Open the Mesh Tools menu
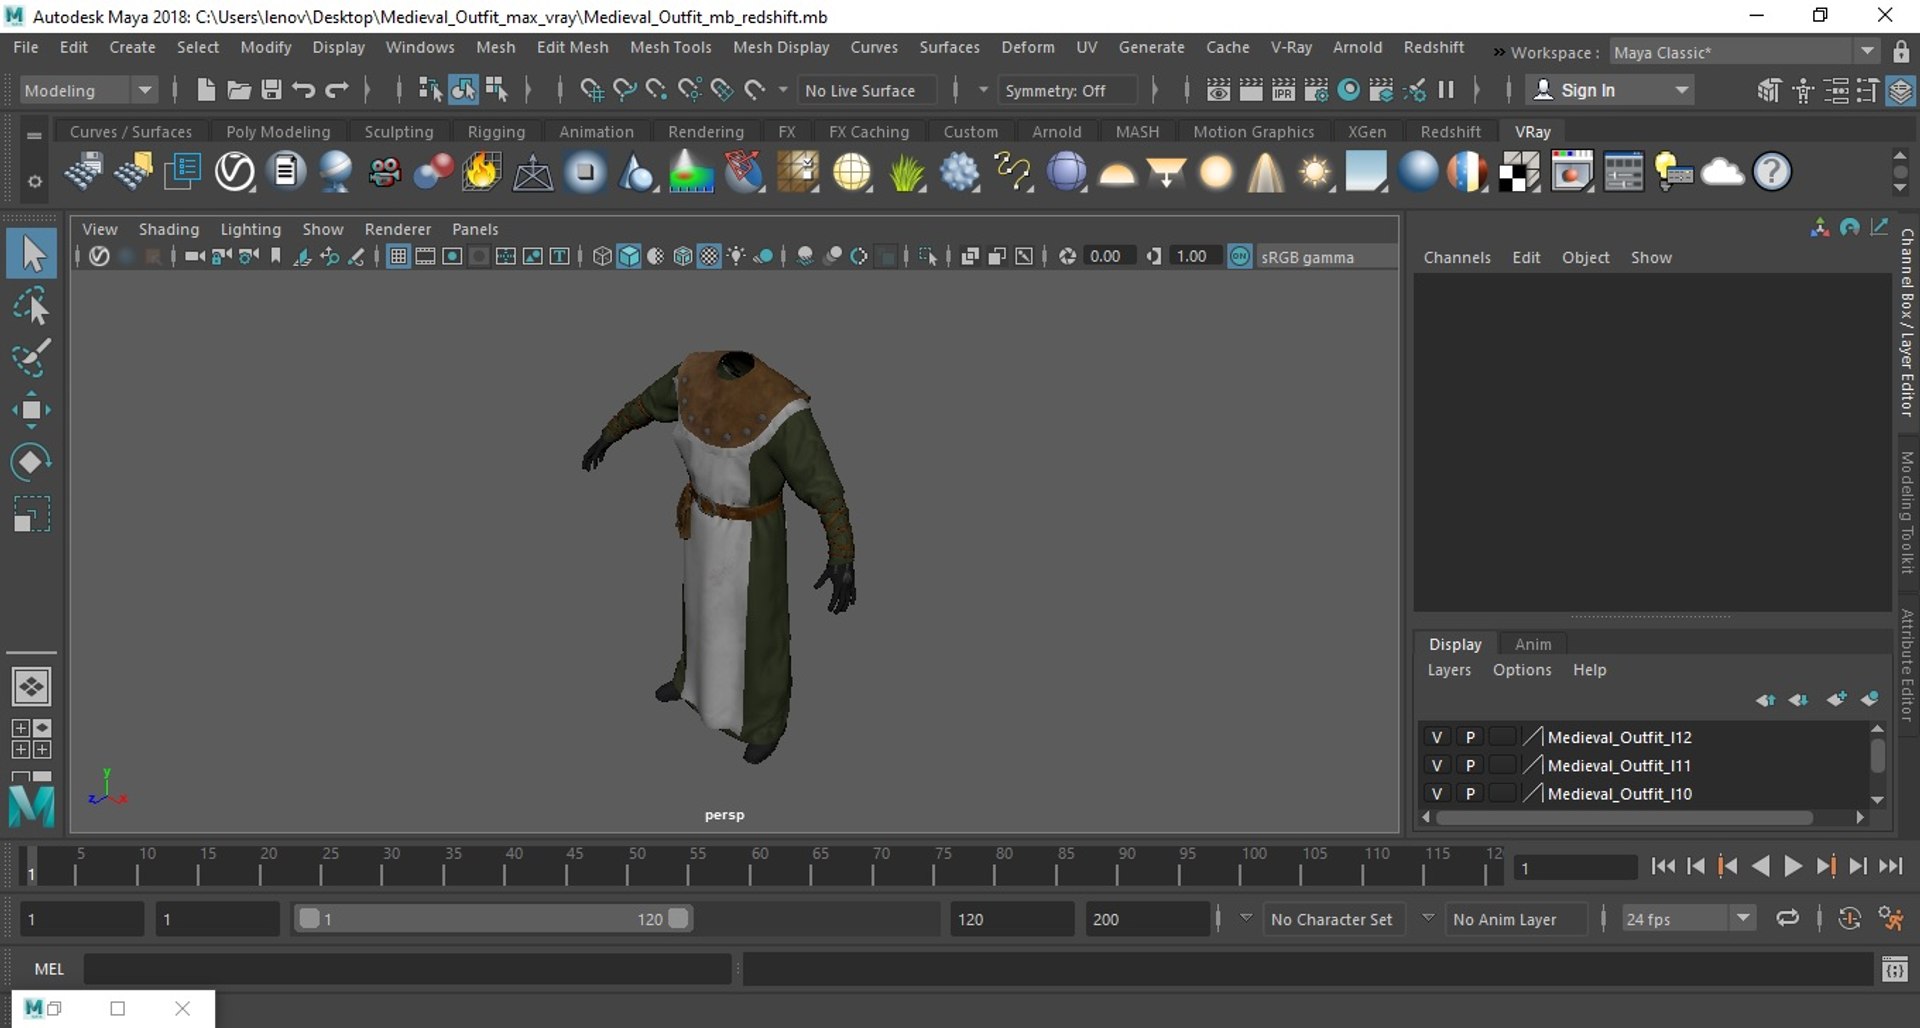Viewport: 1920px width, 1028px height. [x=670, y=47]
